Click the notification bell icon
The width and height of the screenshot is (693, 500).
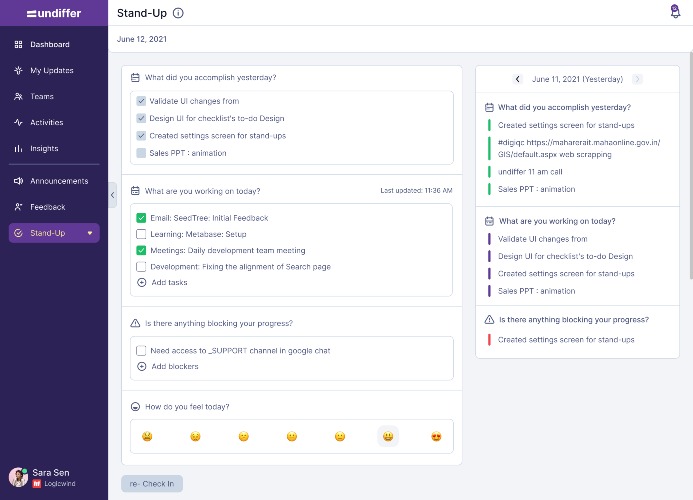(x=675, y=12)
